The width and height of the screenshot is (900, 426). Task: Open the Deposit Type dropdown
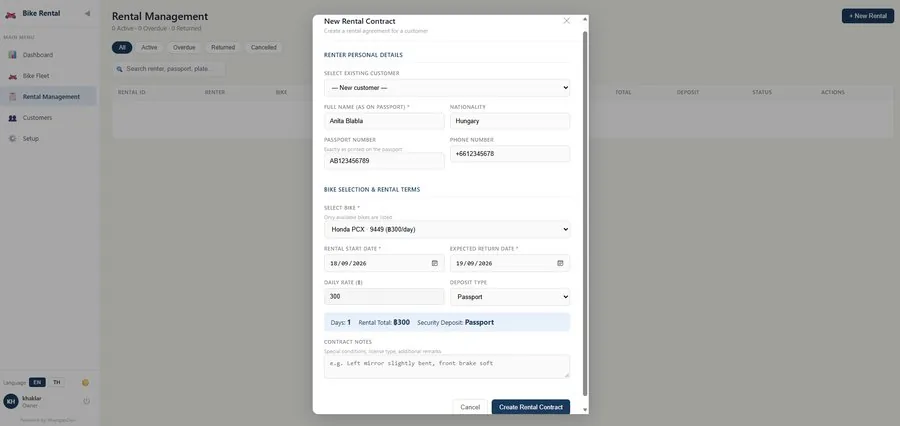pos(510,297)
